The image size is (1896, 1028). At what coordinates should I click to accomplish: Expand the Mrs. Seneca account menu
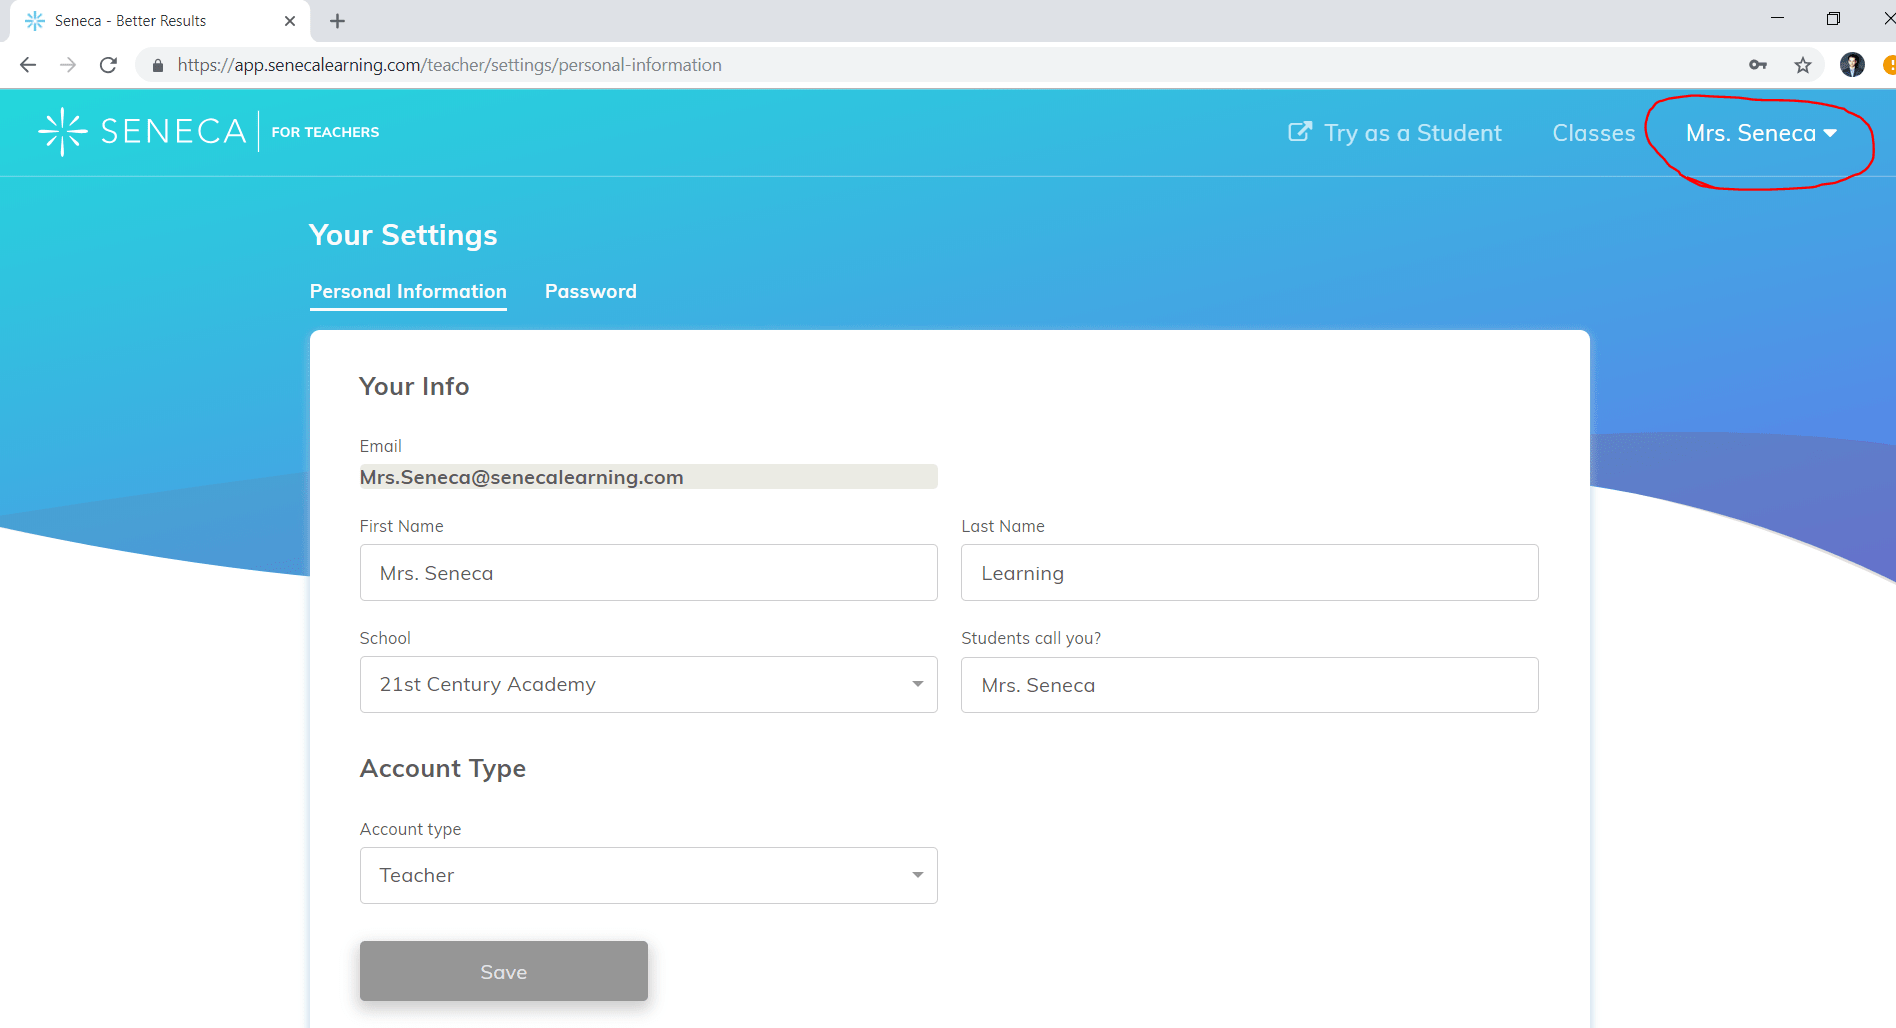(x=1759, y=132)
